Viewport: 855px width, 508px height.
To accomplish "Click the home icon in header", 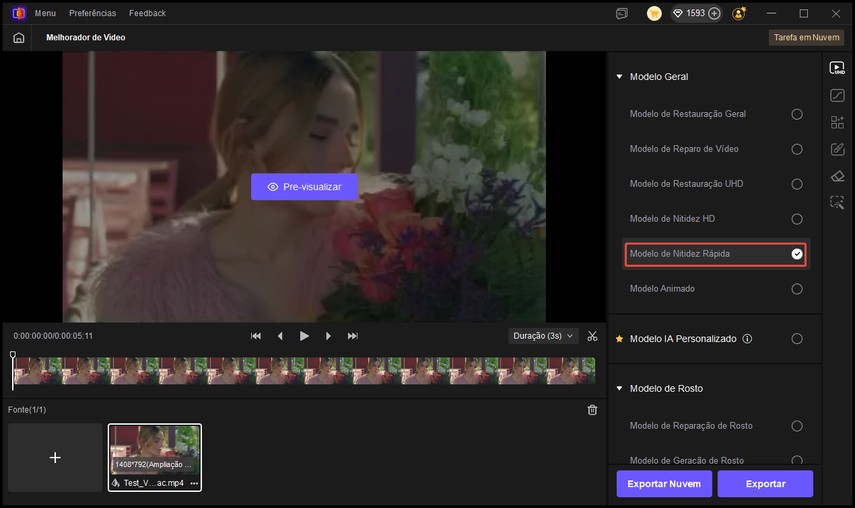I will coord(18,37).
